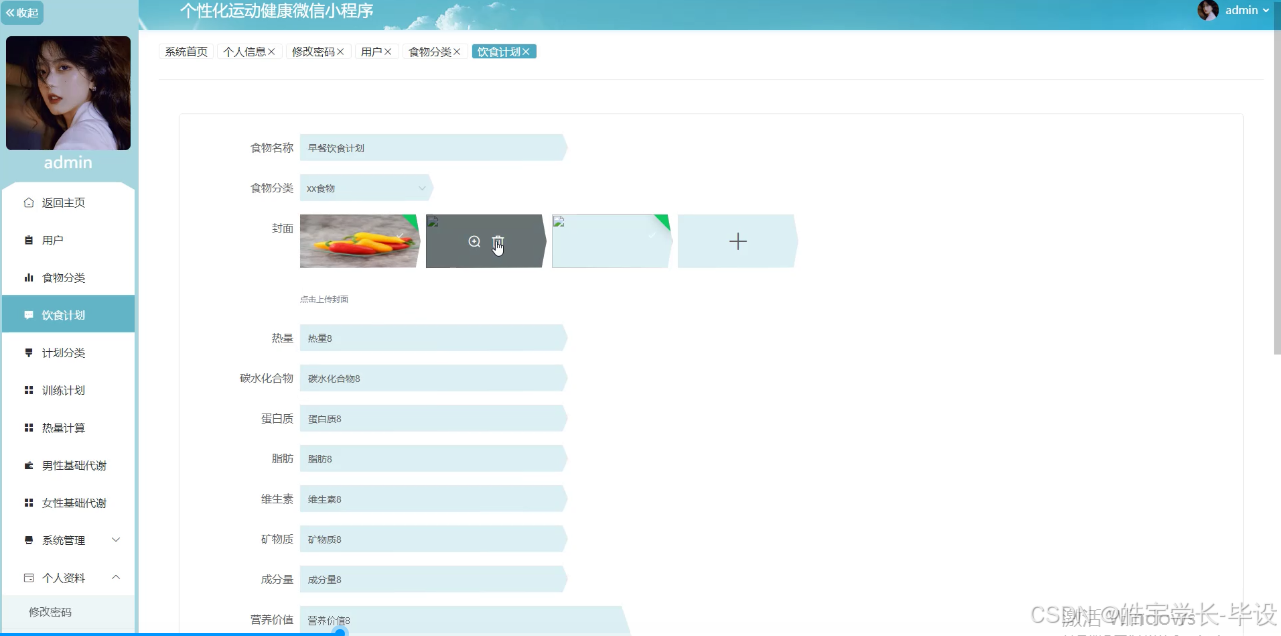Click the zoom preview icon on hovered cover
The image size is (1281, 636).
(x=474, y=241)
